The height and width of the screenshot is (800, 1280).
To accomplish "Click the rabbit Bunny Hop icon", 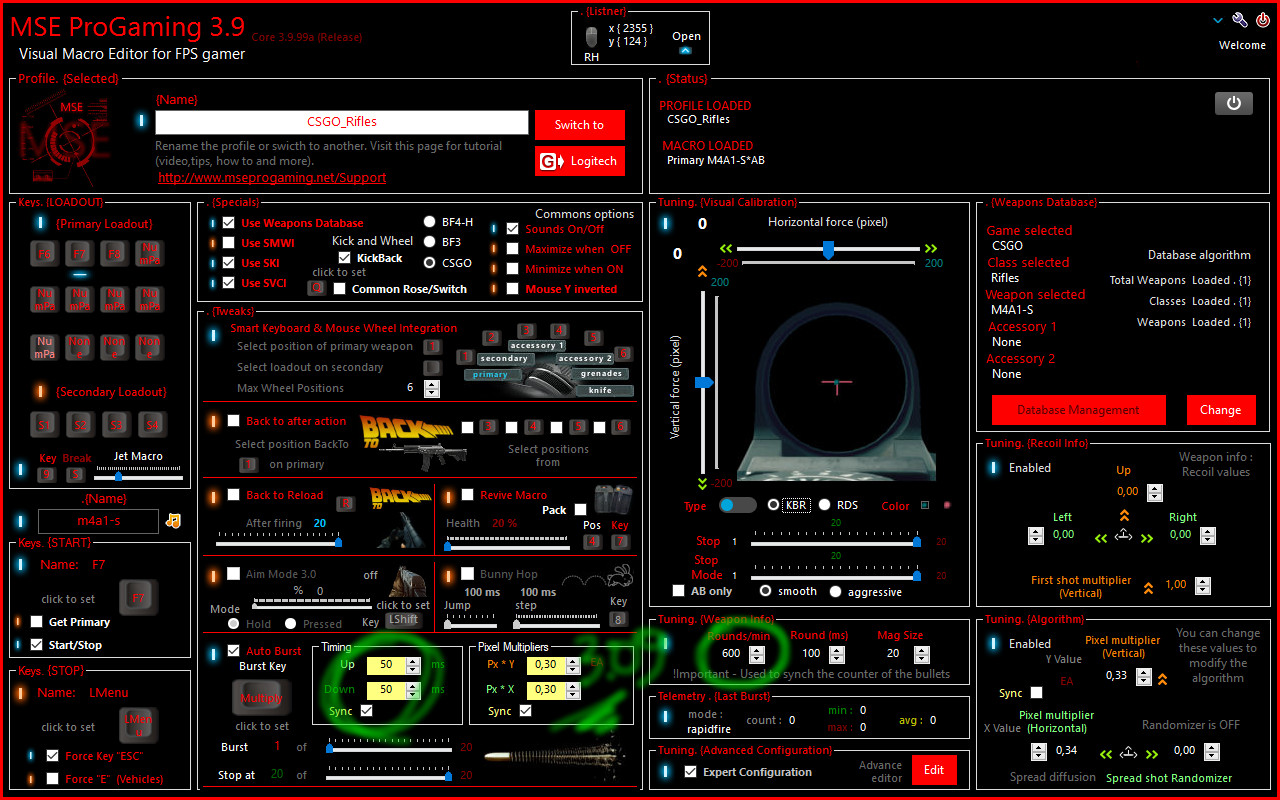I will (621, 575).
